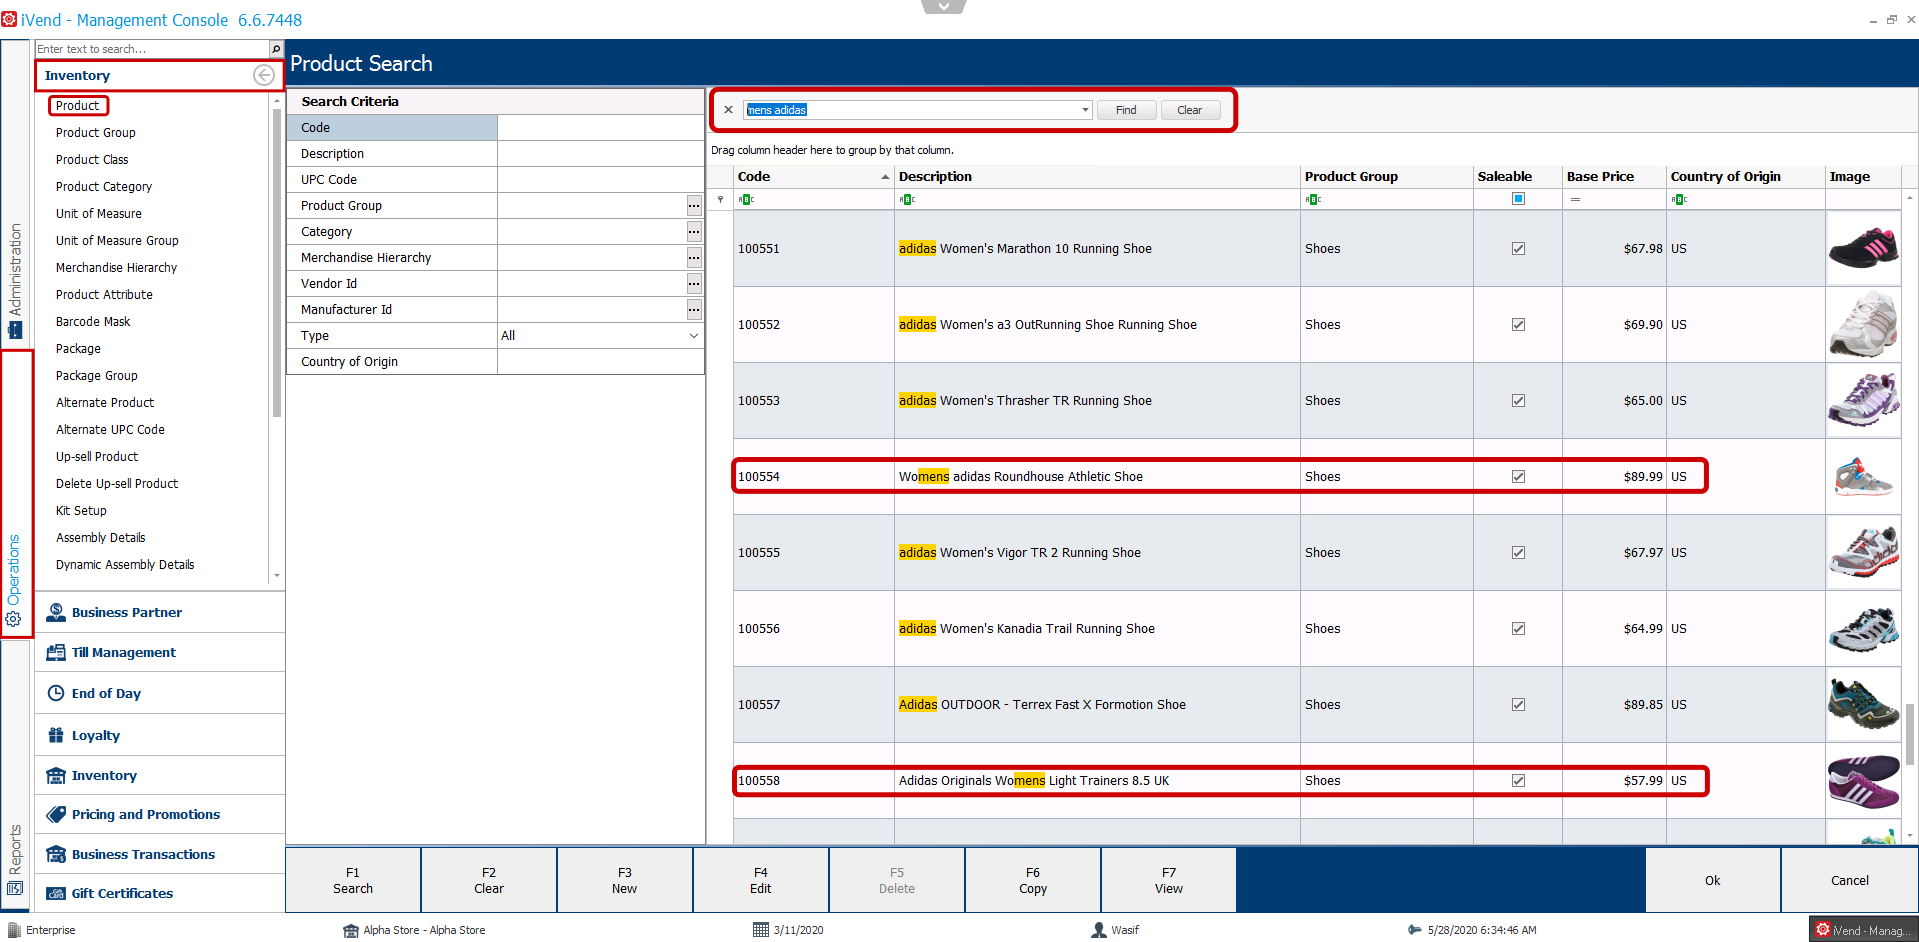
Task: Open Unit of Measure menu item
Action: pos(99,213)
